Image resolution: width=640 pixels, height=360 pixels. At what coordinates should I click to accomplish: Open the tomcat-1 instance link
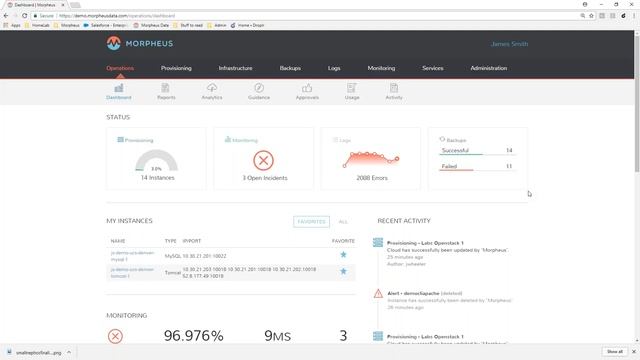tap(132, 273)
